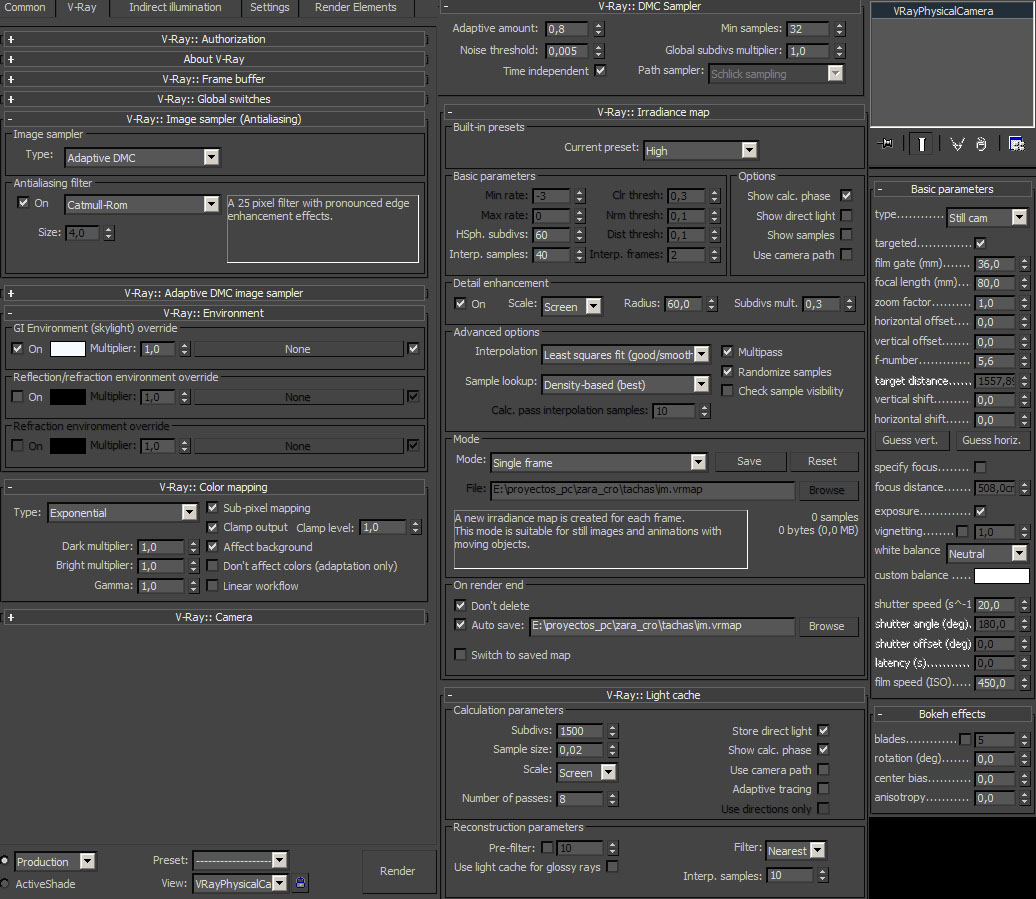The width and height of the screenshot is (1036, 899).
Task: Switch to the V-Ray tab
Action: coord(81,7)
